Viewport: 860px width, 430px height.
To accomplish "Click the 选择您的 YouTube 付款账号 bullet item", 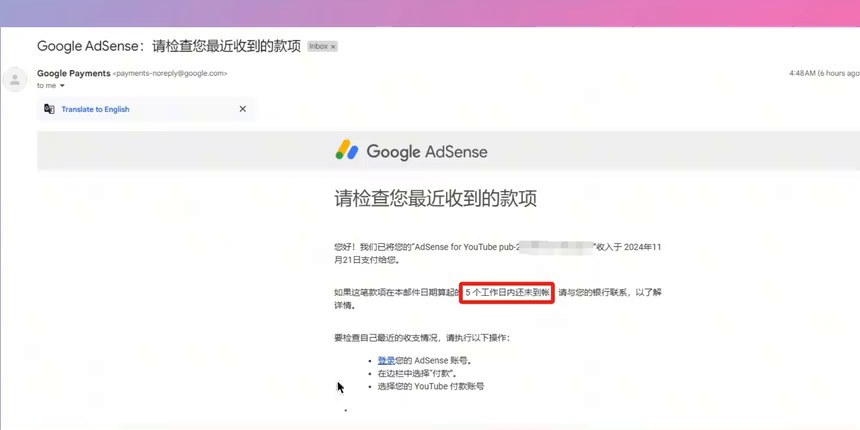I will pyautogui.click(x=431, y=386).
